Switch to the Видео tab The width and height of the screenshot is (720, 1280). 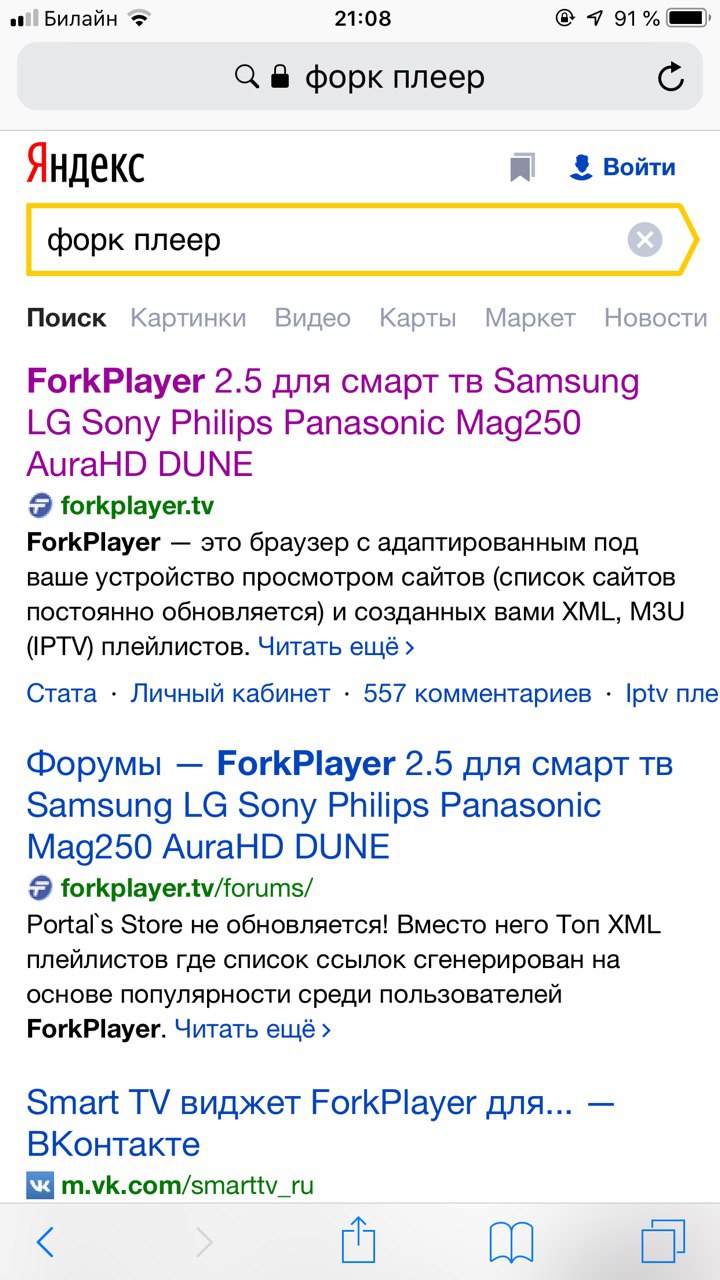pyautogui.click(x=313, y=318)
